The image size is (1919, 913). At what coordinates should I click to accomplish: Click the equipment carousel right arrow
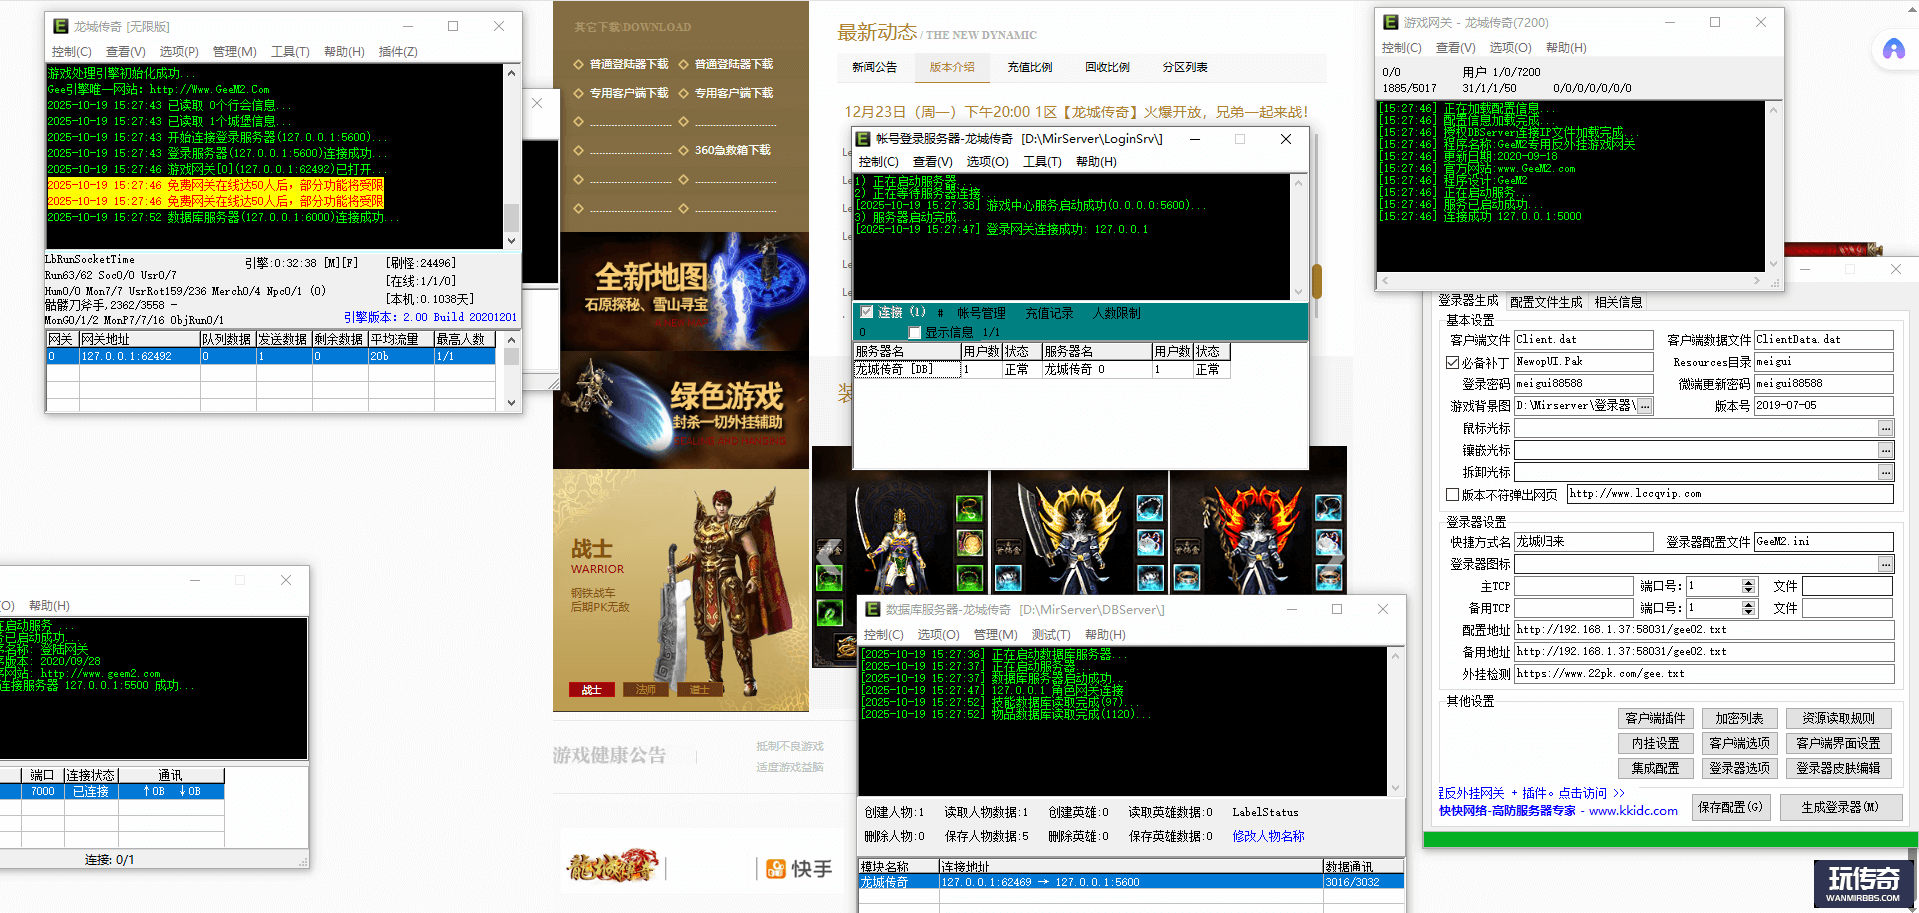click(1336, 557)
